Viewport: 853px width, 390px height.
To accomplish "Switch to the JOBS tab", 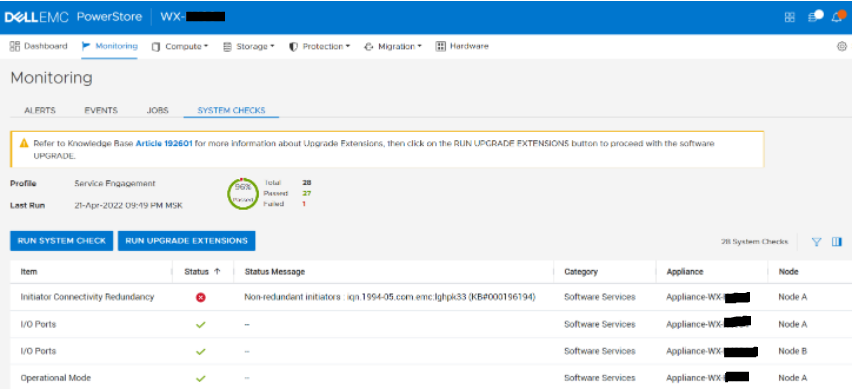I will pos(158,110).
